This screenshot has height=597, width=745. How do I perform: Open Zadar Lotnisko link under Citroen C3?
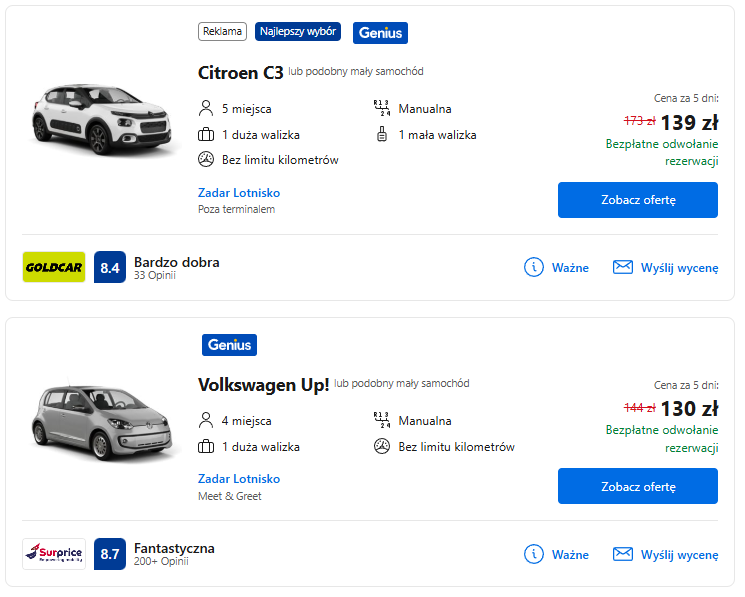pyautogui.click(x=239, y=193)
